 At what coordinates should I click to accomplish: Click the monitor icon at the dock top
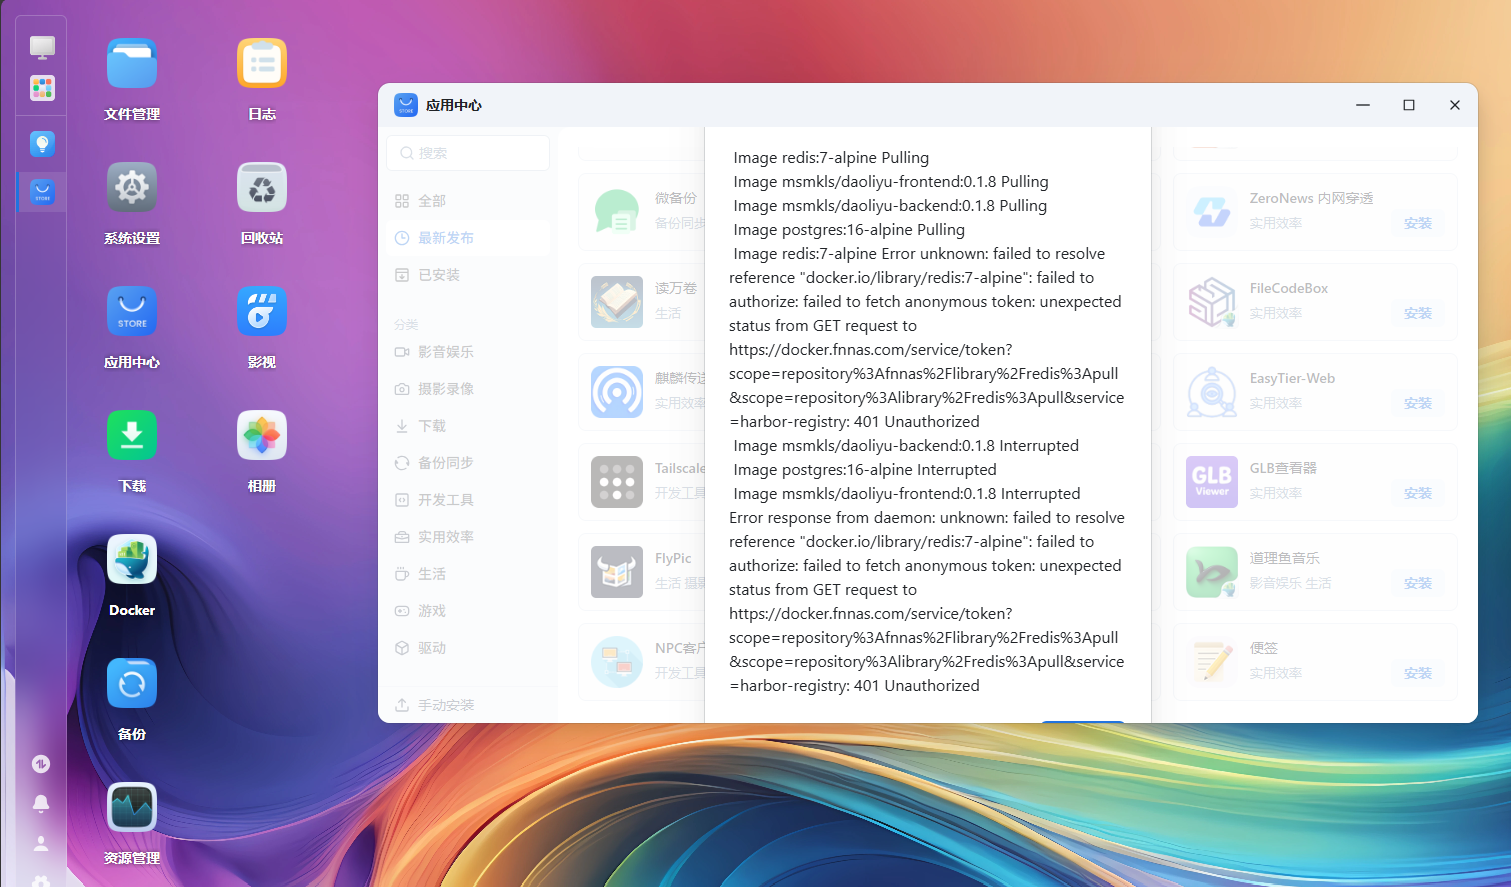(42, 47)
